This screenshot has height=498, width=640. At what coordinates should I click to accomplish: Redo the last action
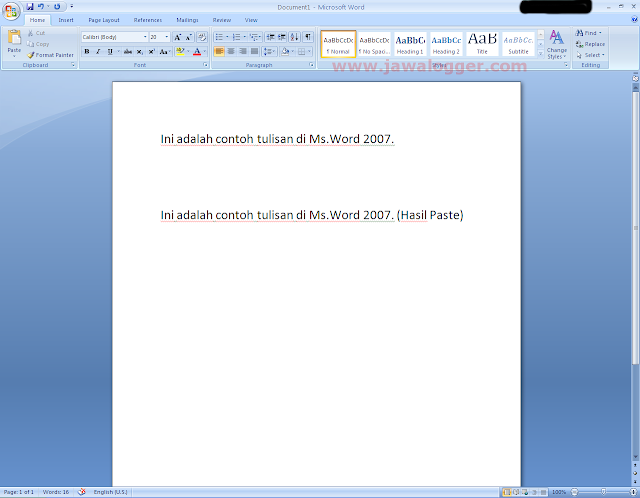pyautogui.click(x=57, y=7)
